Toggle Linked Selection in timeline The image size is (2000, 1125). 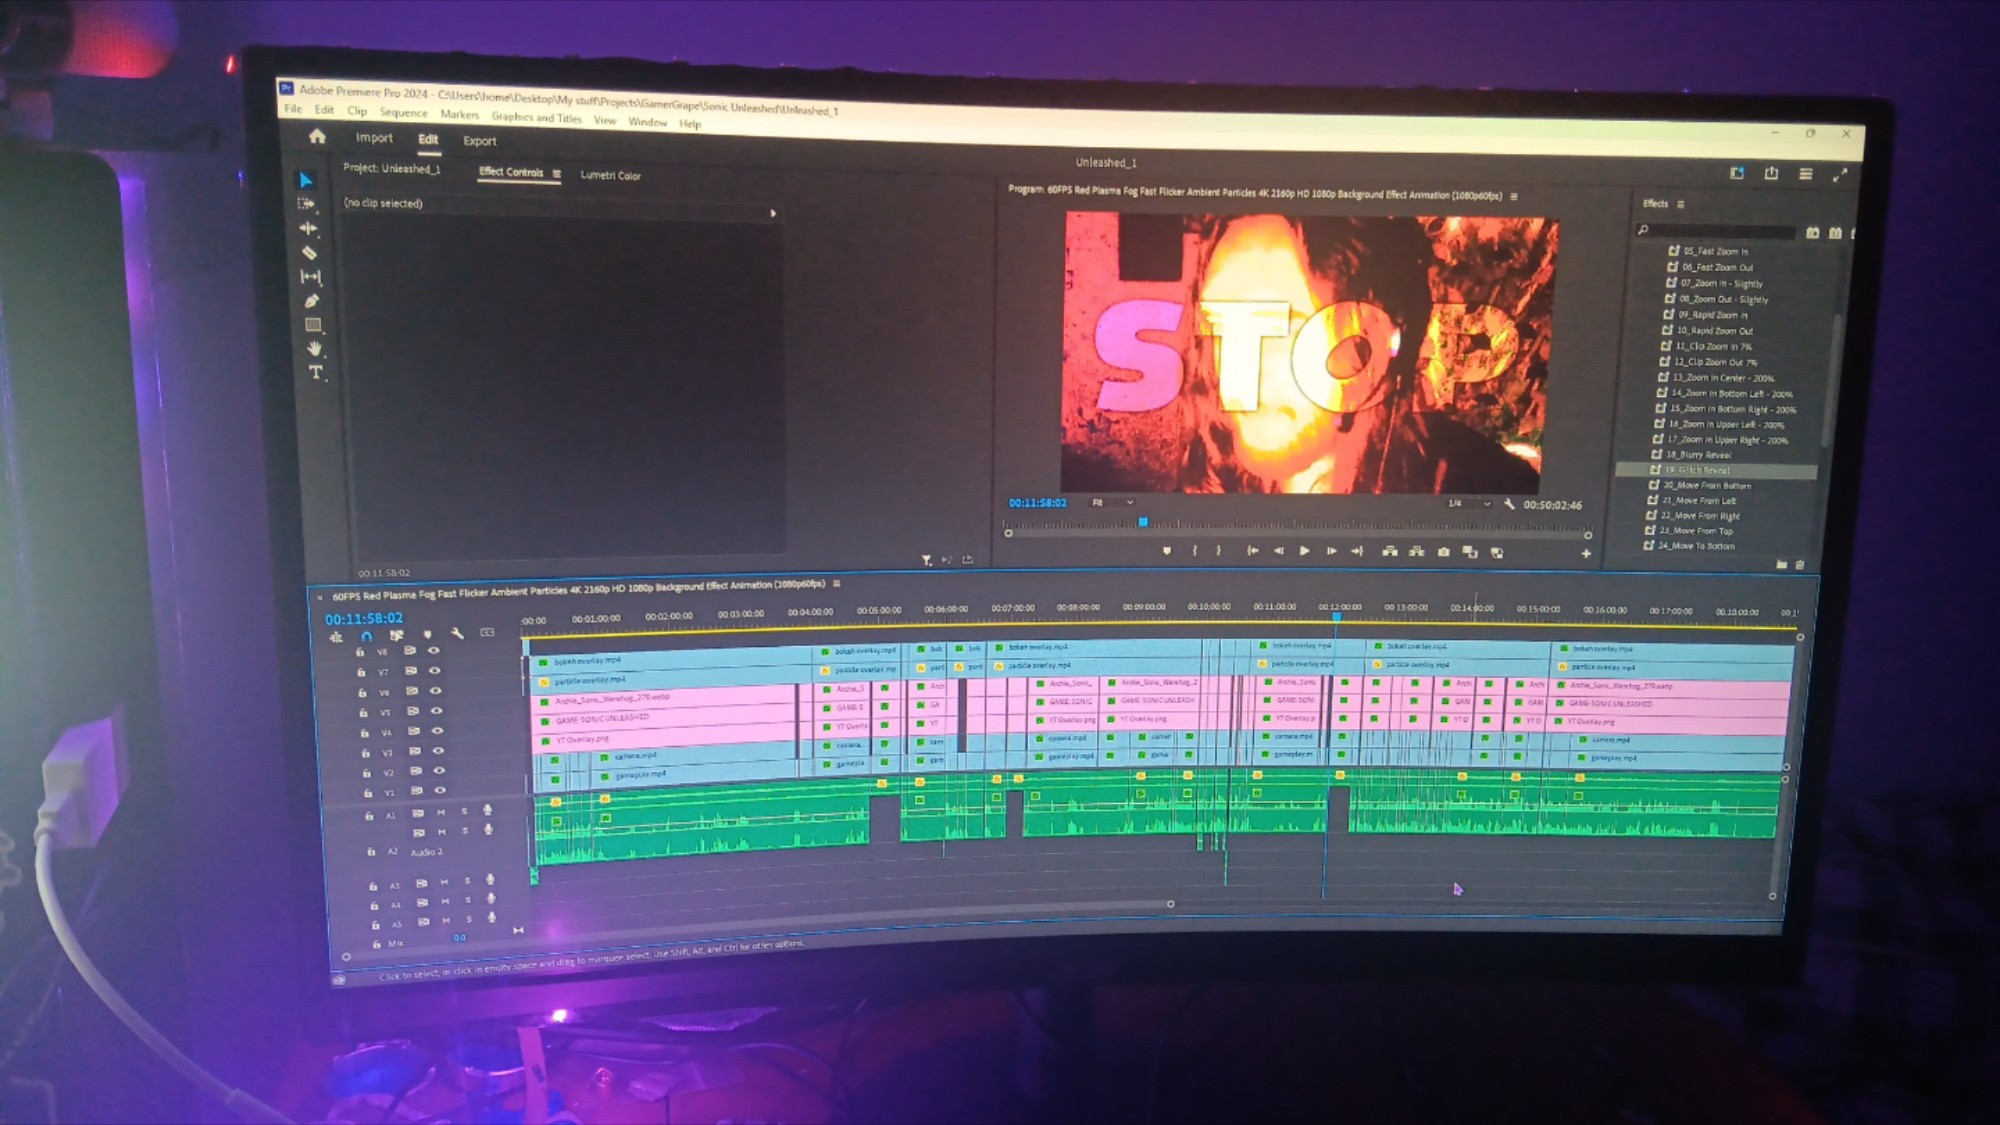click(397, 635)
